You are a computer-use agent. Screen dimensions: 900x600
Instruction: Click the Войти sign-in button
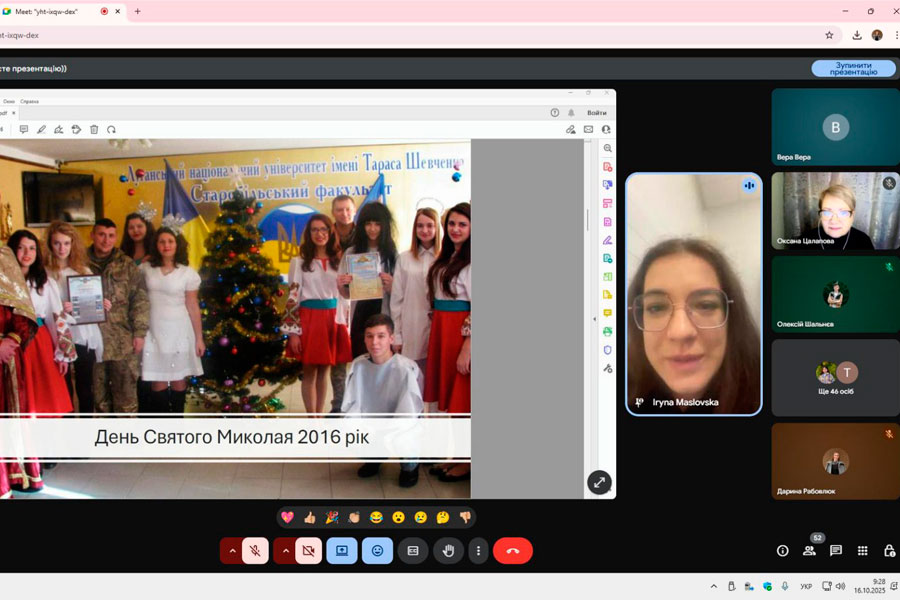pyautogui.click(x=597, y=113)
